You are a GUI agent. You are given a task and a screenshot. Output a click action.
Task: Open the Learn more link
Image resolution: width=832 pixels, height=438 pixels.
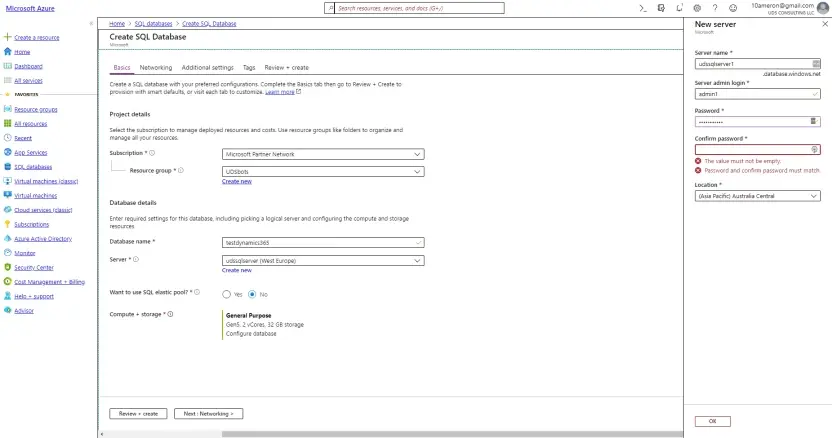pos(280,92)
